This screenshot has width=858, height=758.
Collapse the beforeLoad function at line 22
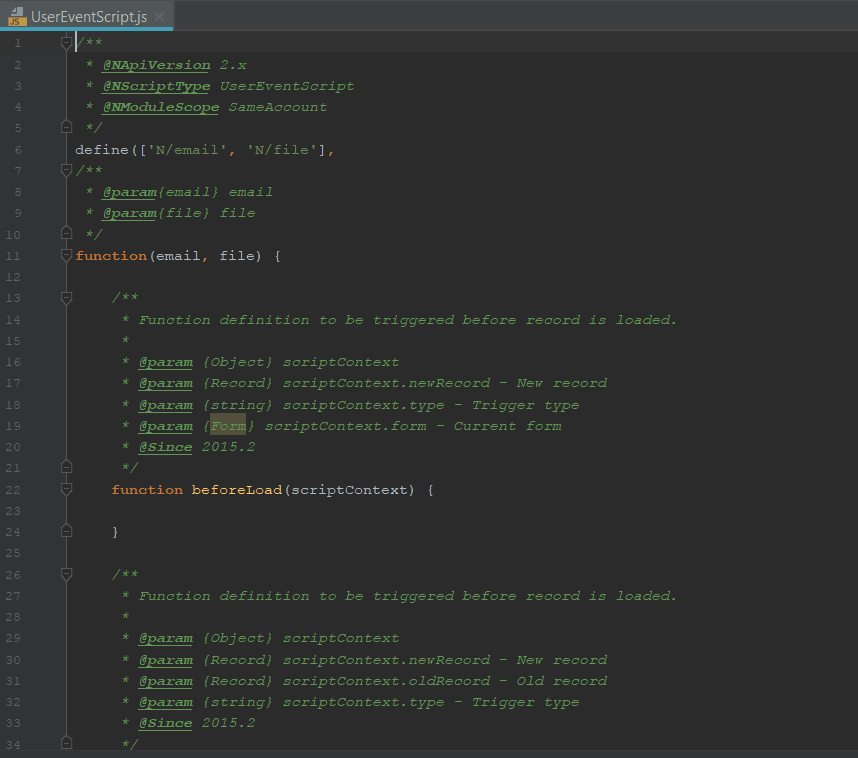[x=66, y=489]
